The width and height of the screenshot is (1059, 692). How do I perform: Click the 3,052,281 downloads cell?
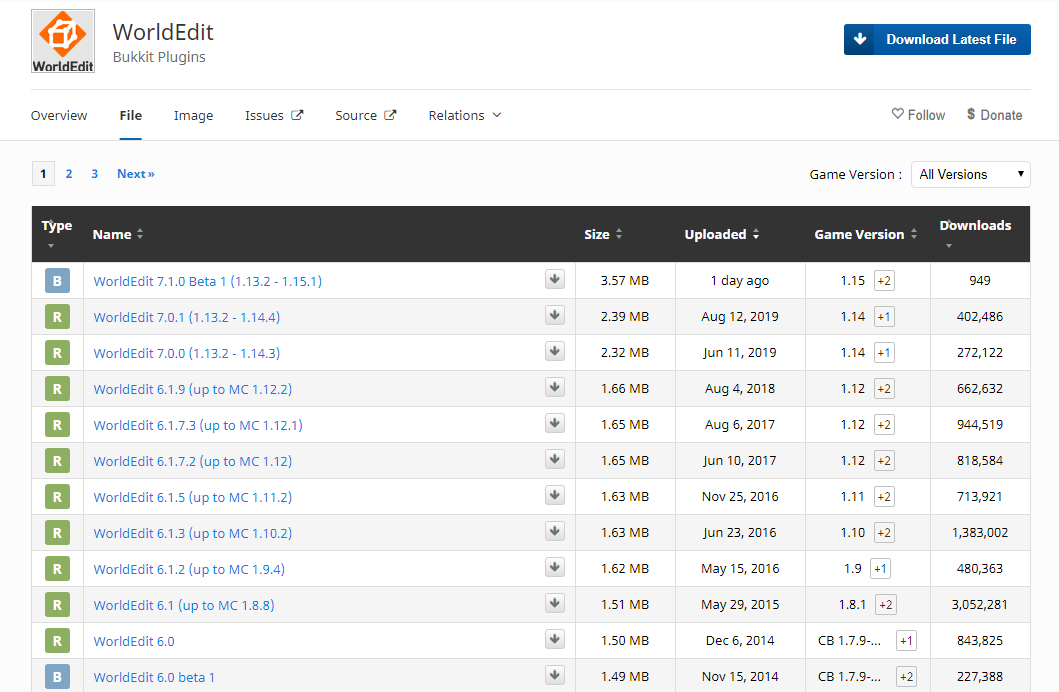979,604
